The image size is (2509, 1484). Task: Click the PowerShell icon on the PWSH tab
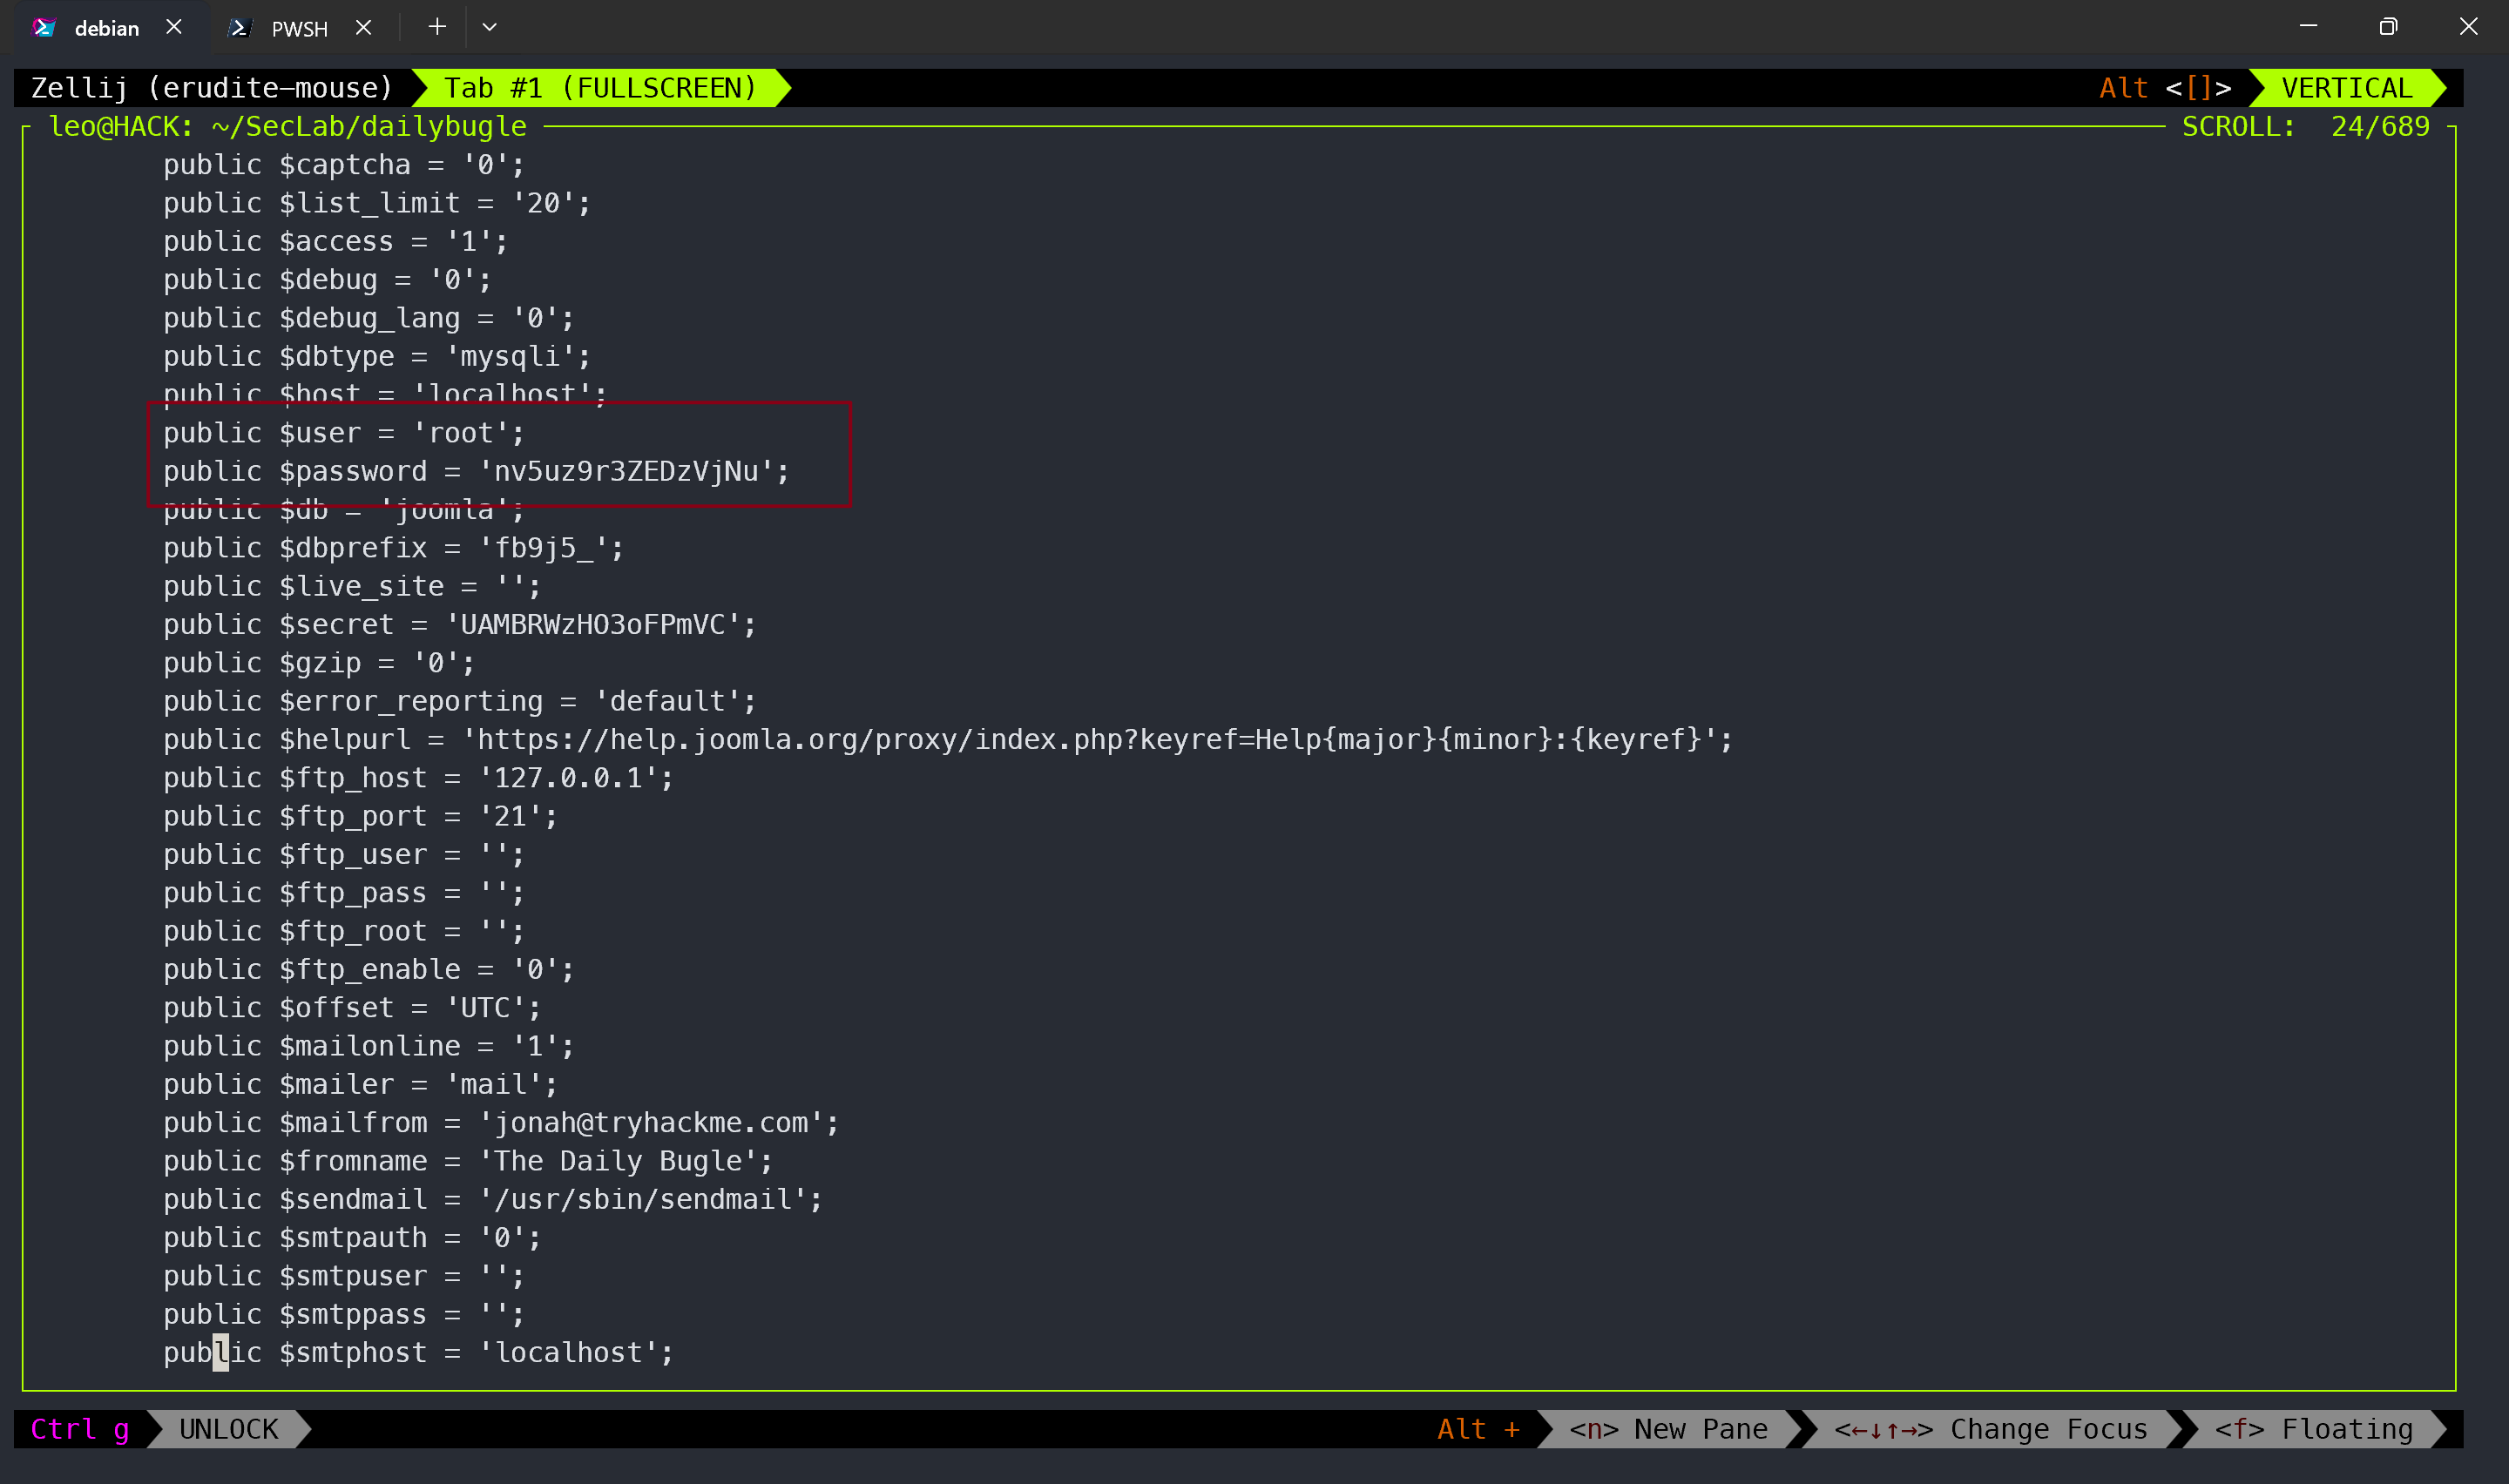238,28
